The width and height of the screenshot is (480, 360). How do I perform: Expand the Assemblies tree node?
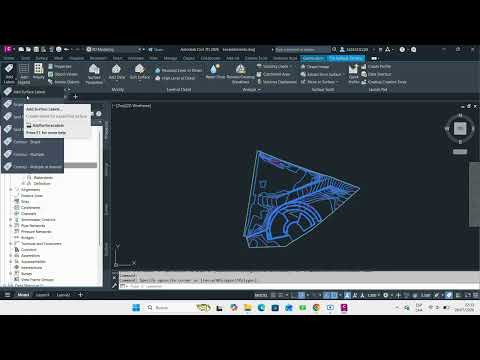pyautogui.click(x=11, y=256)
